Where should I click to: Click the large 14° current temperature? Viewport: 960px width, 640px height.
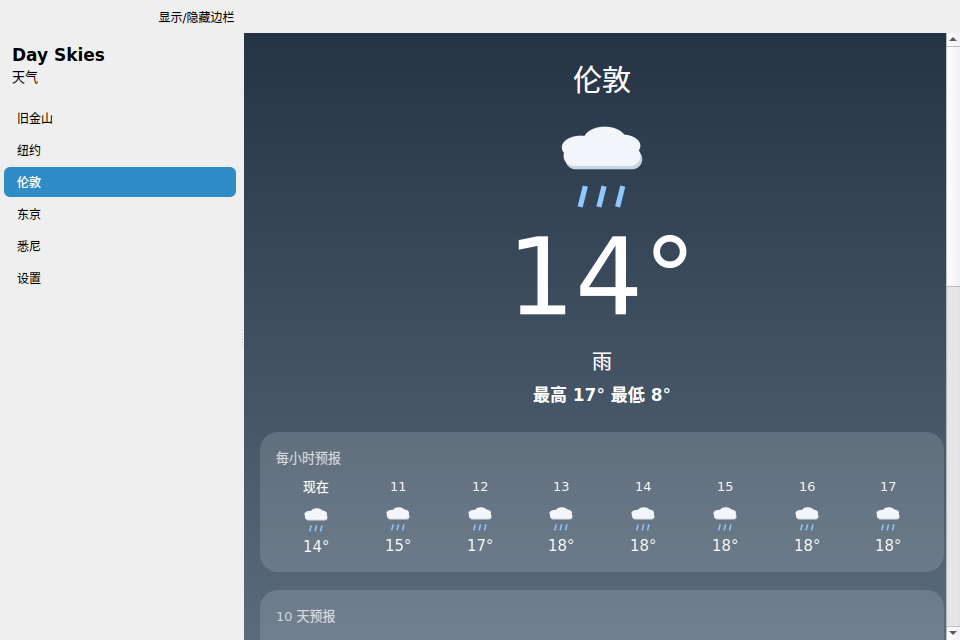click(x=602, y=275)
